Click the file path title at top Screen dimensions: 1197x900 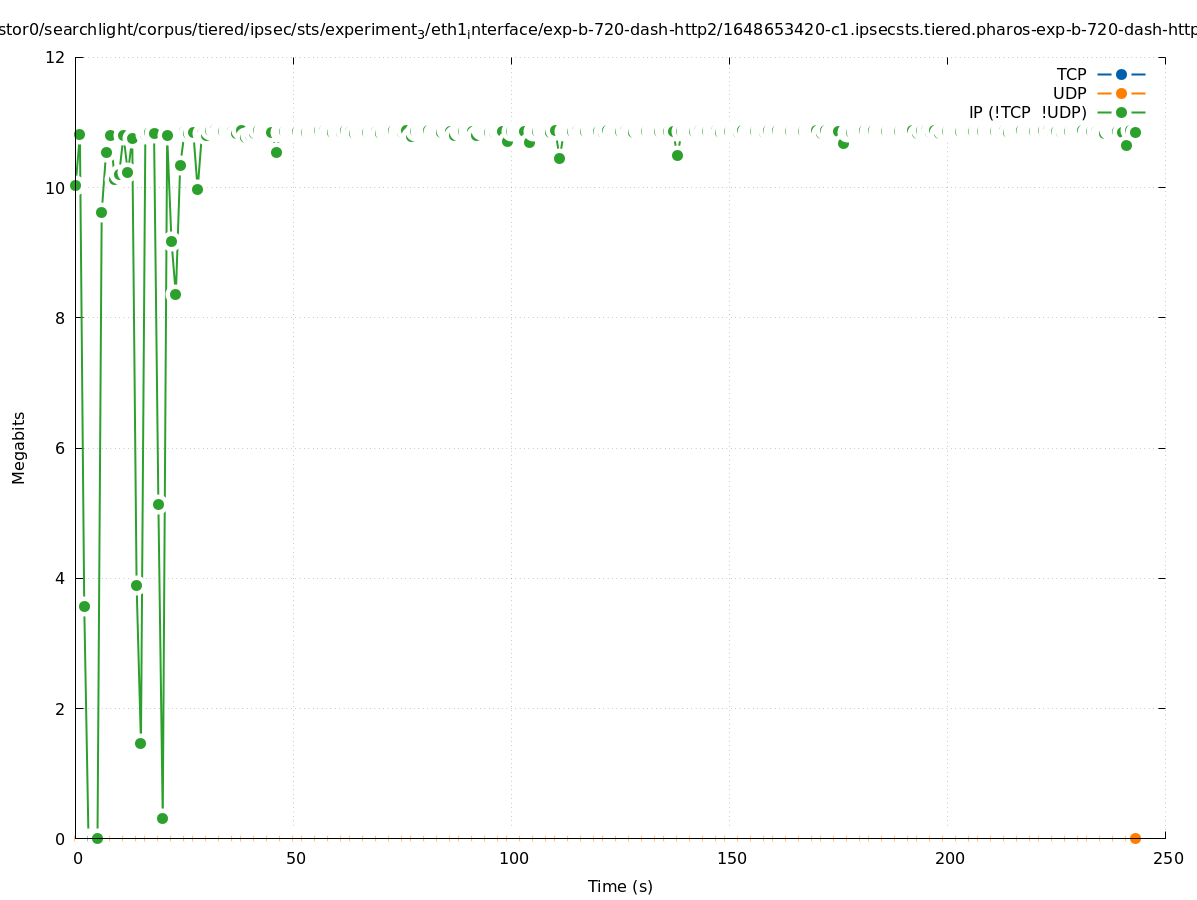[x=598, y=30]
